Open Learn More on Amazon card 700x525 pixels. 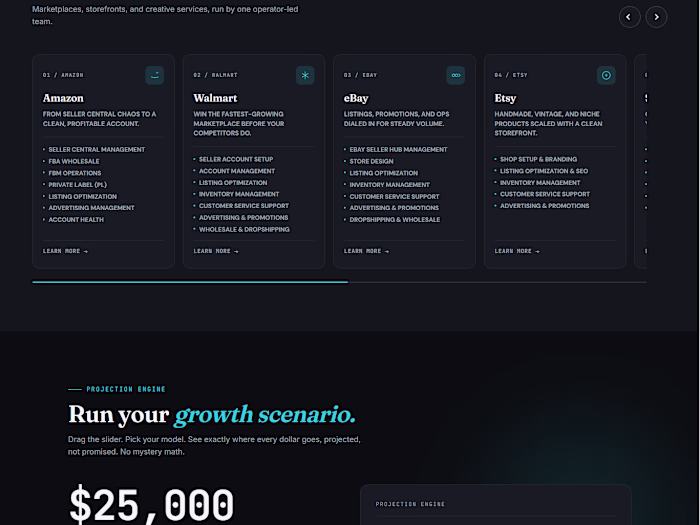point(65,251)
